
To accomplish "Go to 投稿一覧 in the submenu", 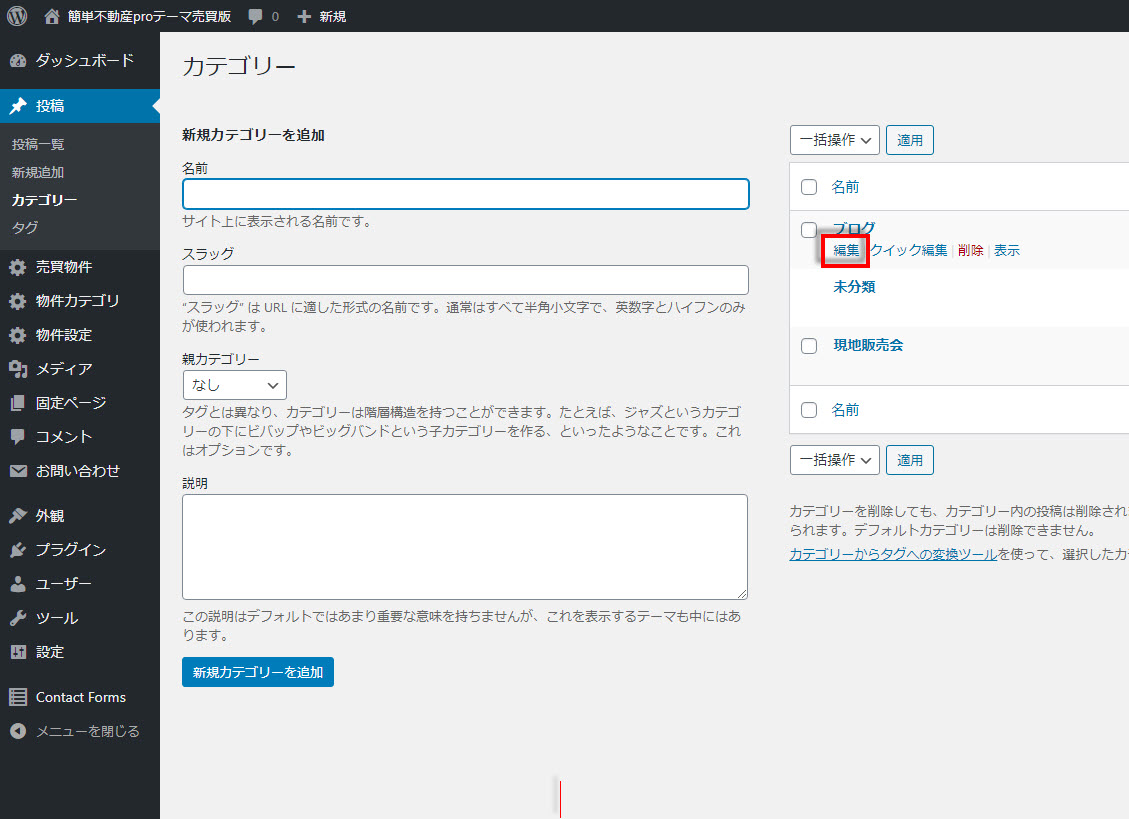I will (38, 145).
